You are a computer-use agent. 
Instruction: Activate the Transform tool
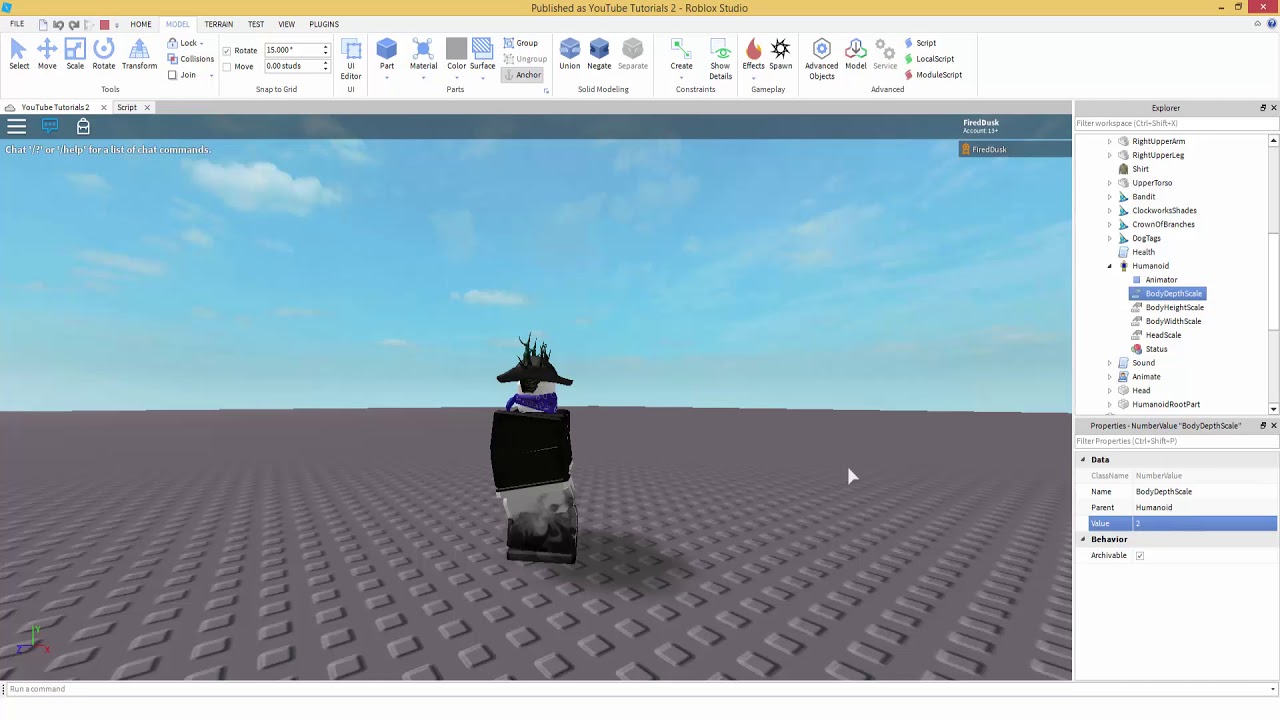139,55
